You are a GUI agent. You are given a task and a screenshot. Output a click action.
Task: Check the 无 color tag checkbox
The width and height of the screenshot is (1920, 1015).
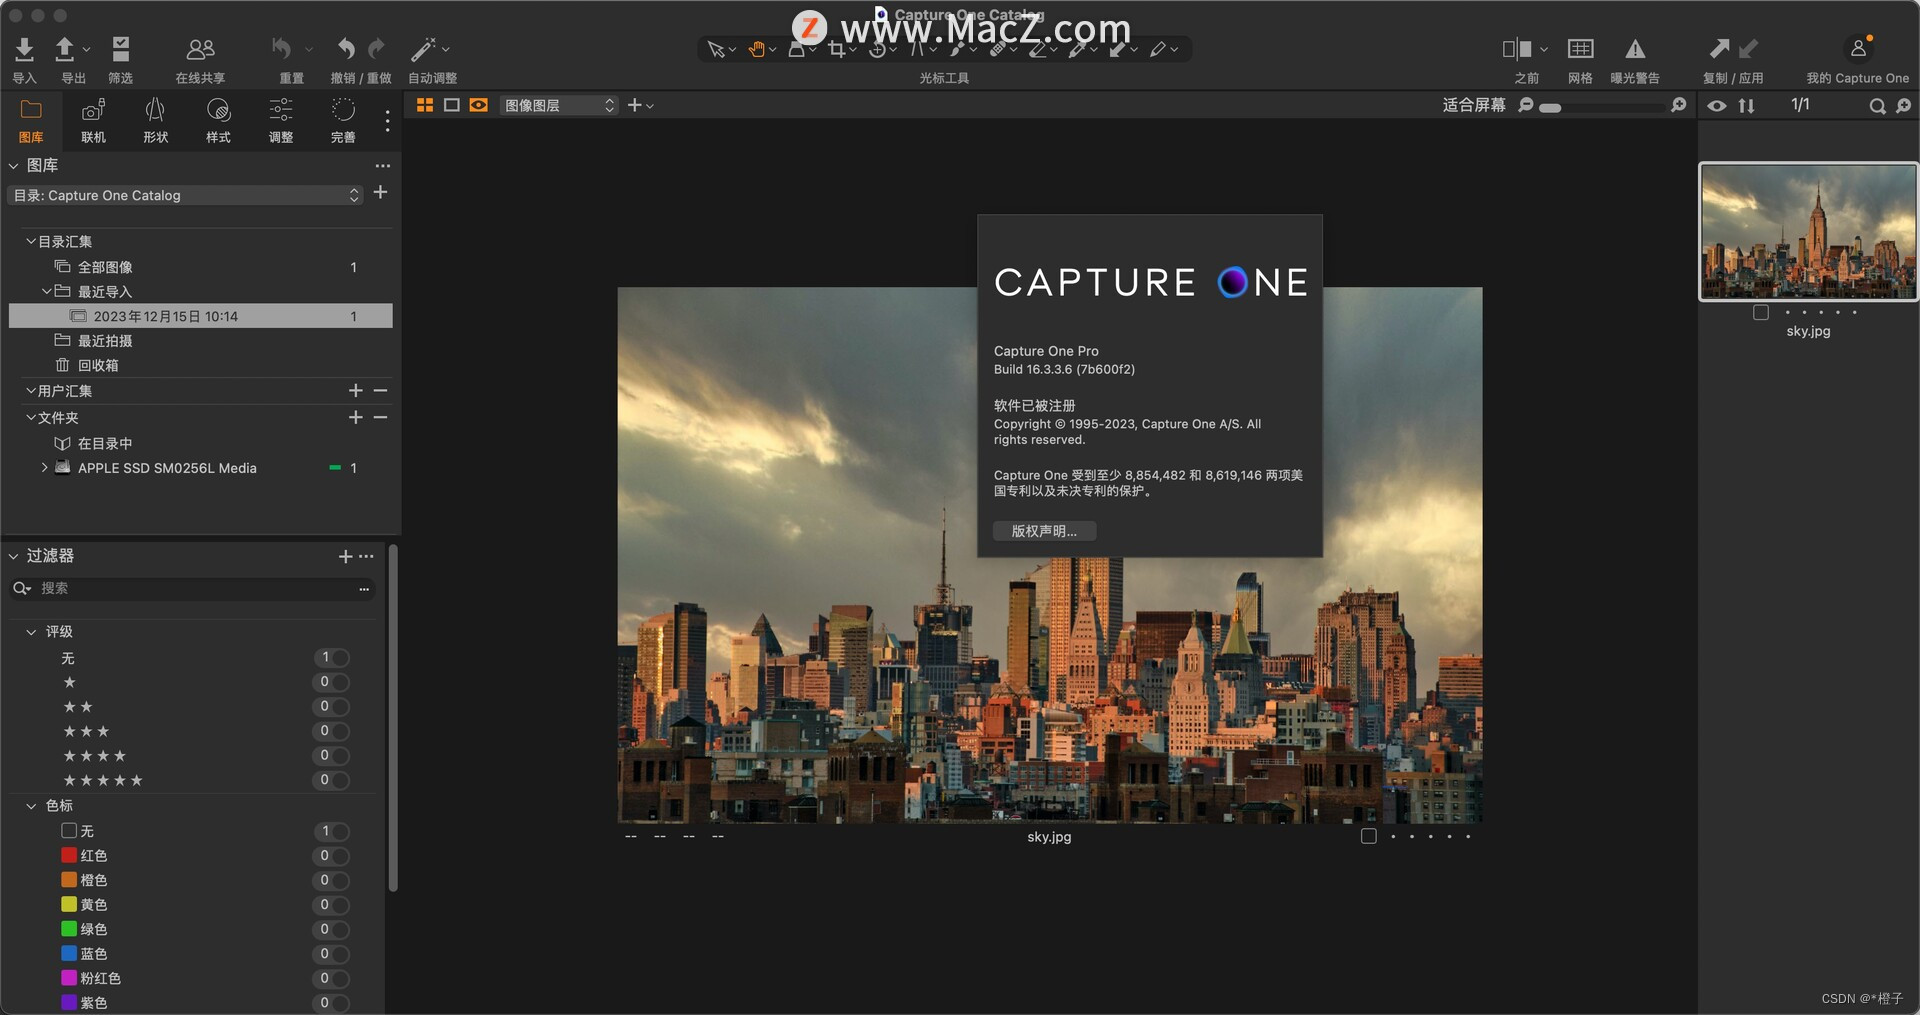pyautogui.click(x=69, y=831)
